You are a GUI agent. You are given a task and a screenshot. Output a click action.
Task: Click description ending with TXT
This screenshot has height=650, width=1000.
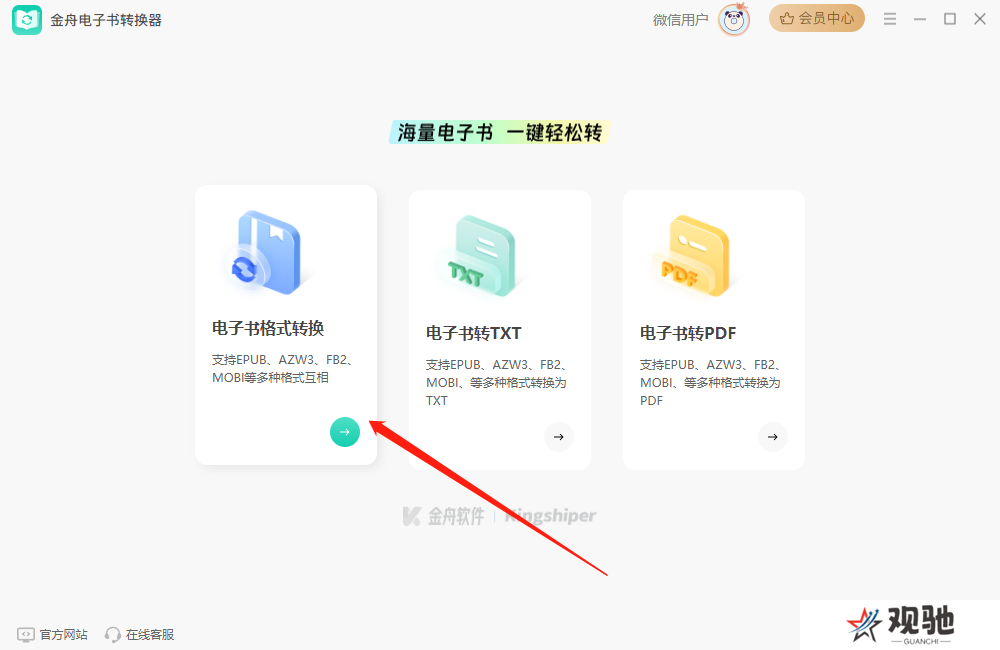click(x=496, y=383)
